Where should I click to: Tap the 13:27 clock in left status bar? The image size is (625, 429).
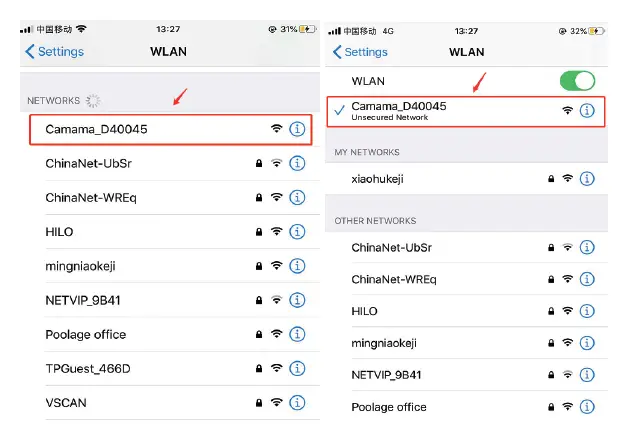[168, 29]
